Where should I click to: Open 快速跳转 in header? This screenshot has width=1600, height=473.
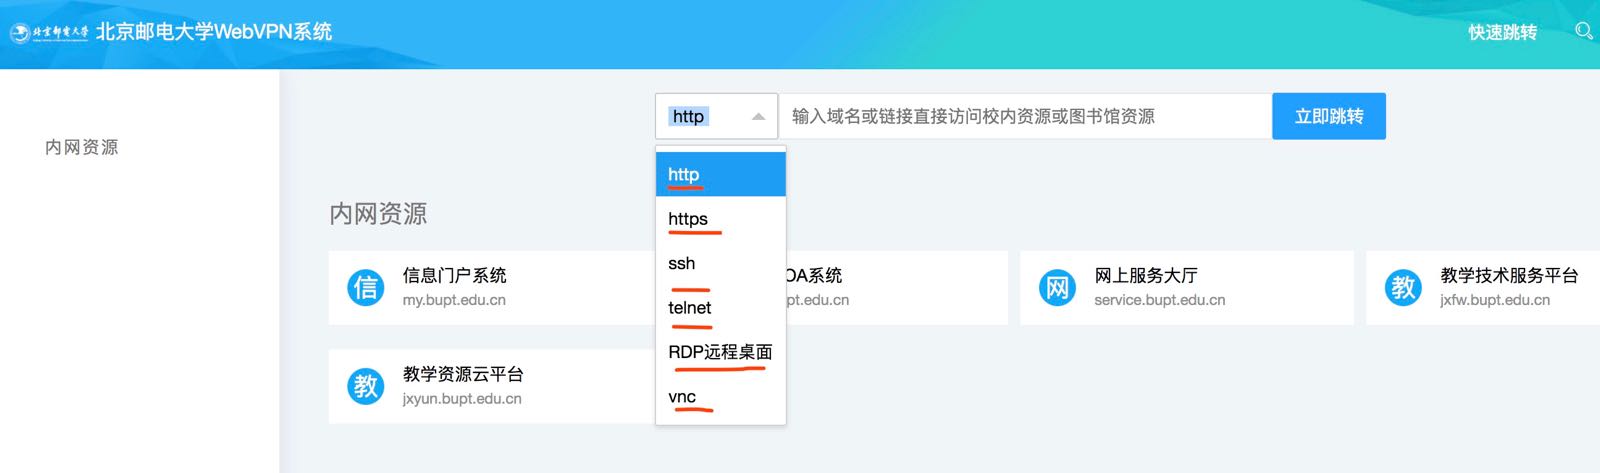1502,32
